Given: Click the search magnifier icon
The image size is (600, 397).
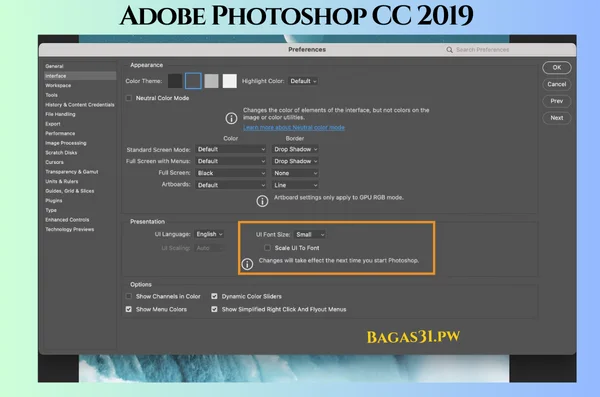Looking at the screenshot, I should 449,50.
